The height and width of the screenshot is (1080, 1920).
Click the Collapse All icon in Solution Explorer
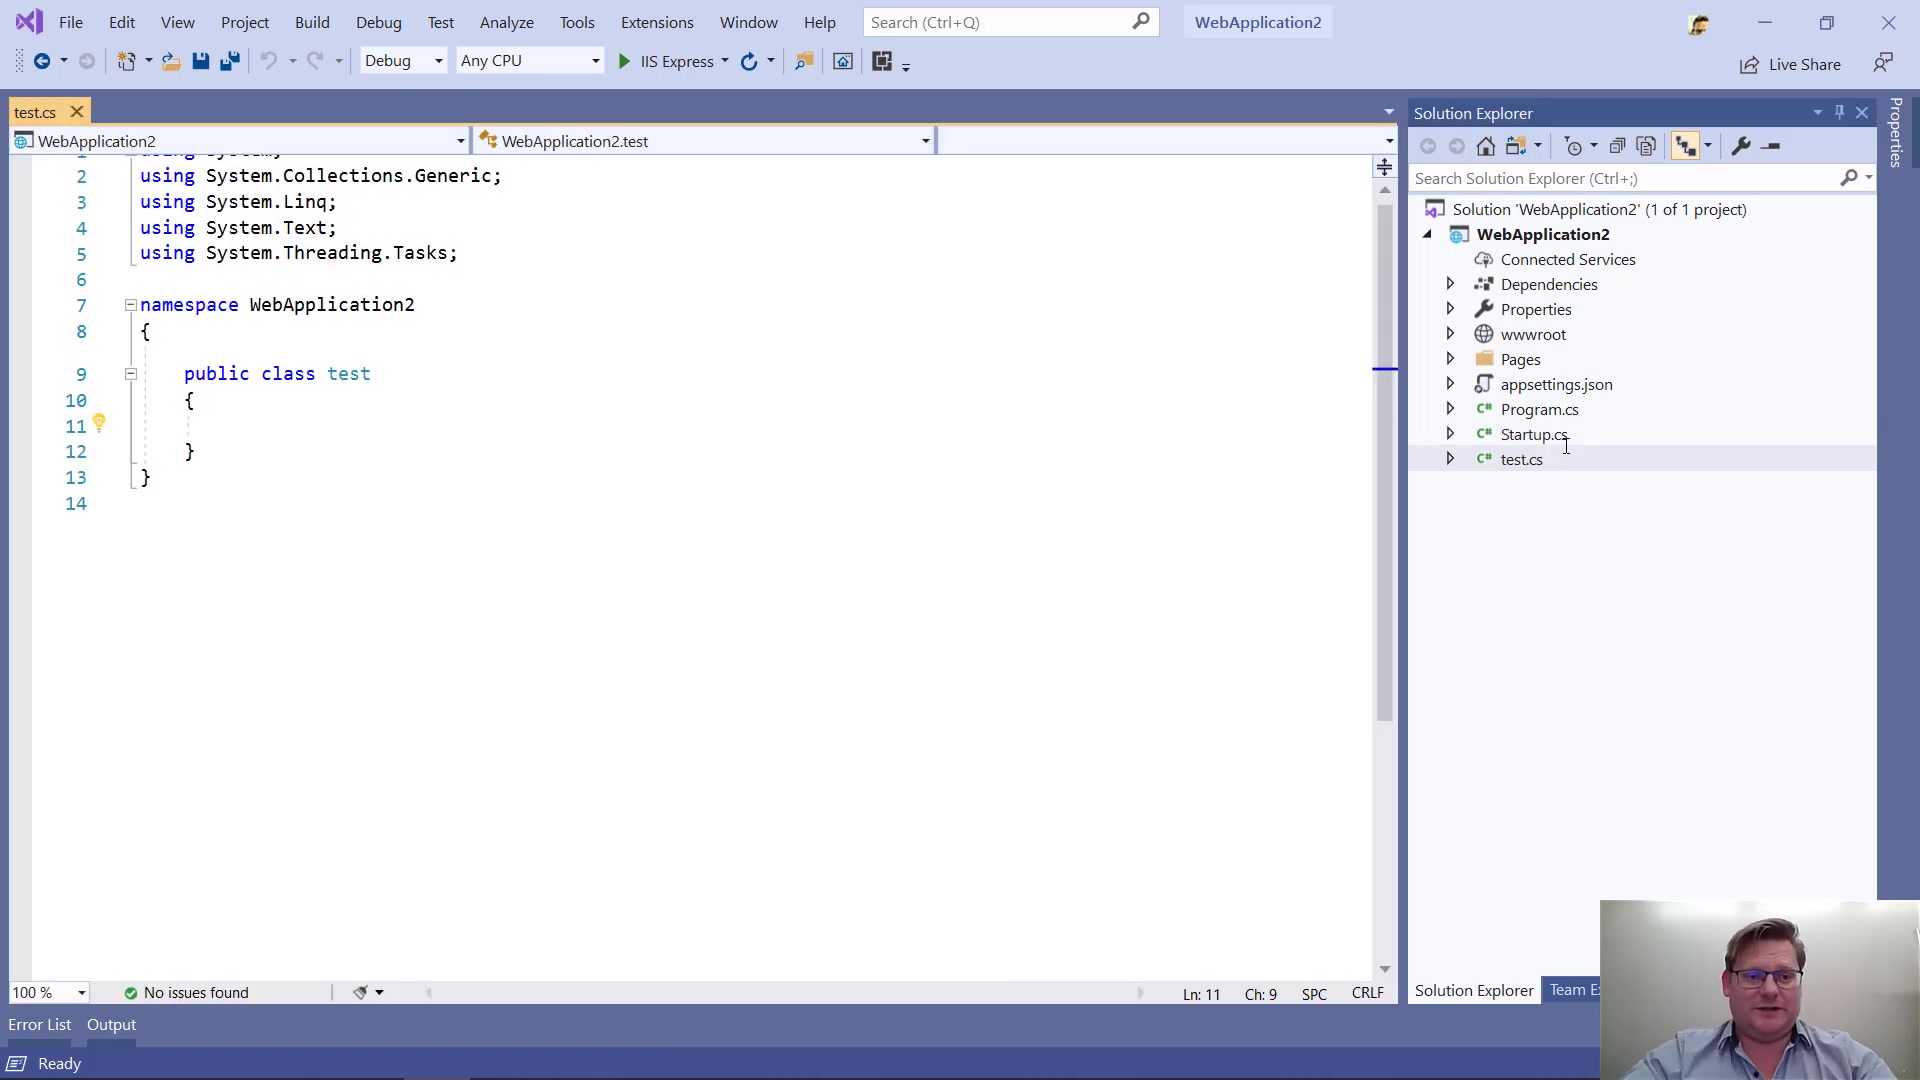[1617, 146]
